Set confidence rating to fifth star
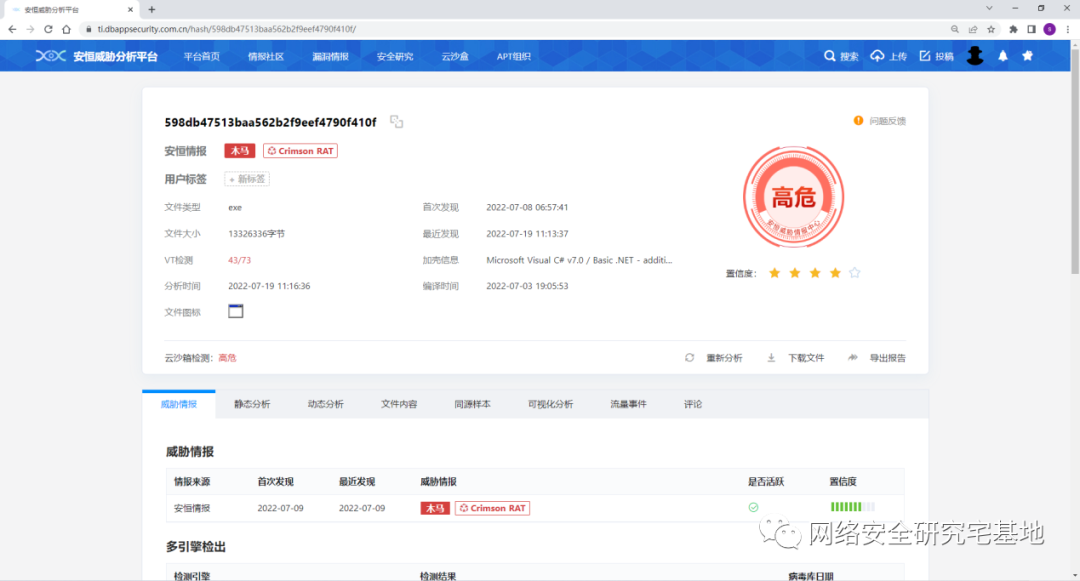This screenshot has height=581, width=1080. [x=855, y=273]
